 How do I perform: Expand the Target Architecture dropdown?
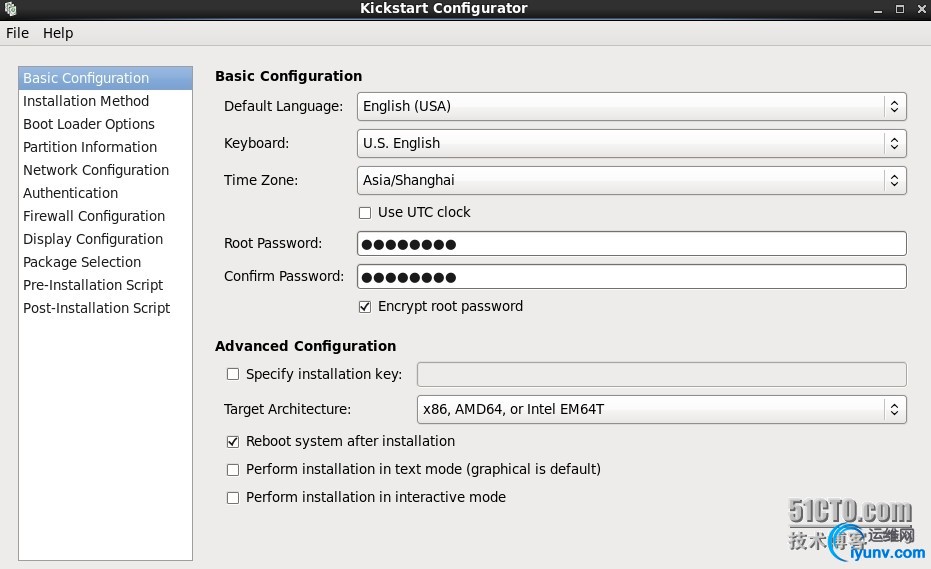[x=661, y=409]
